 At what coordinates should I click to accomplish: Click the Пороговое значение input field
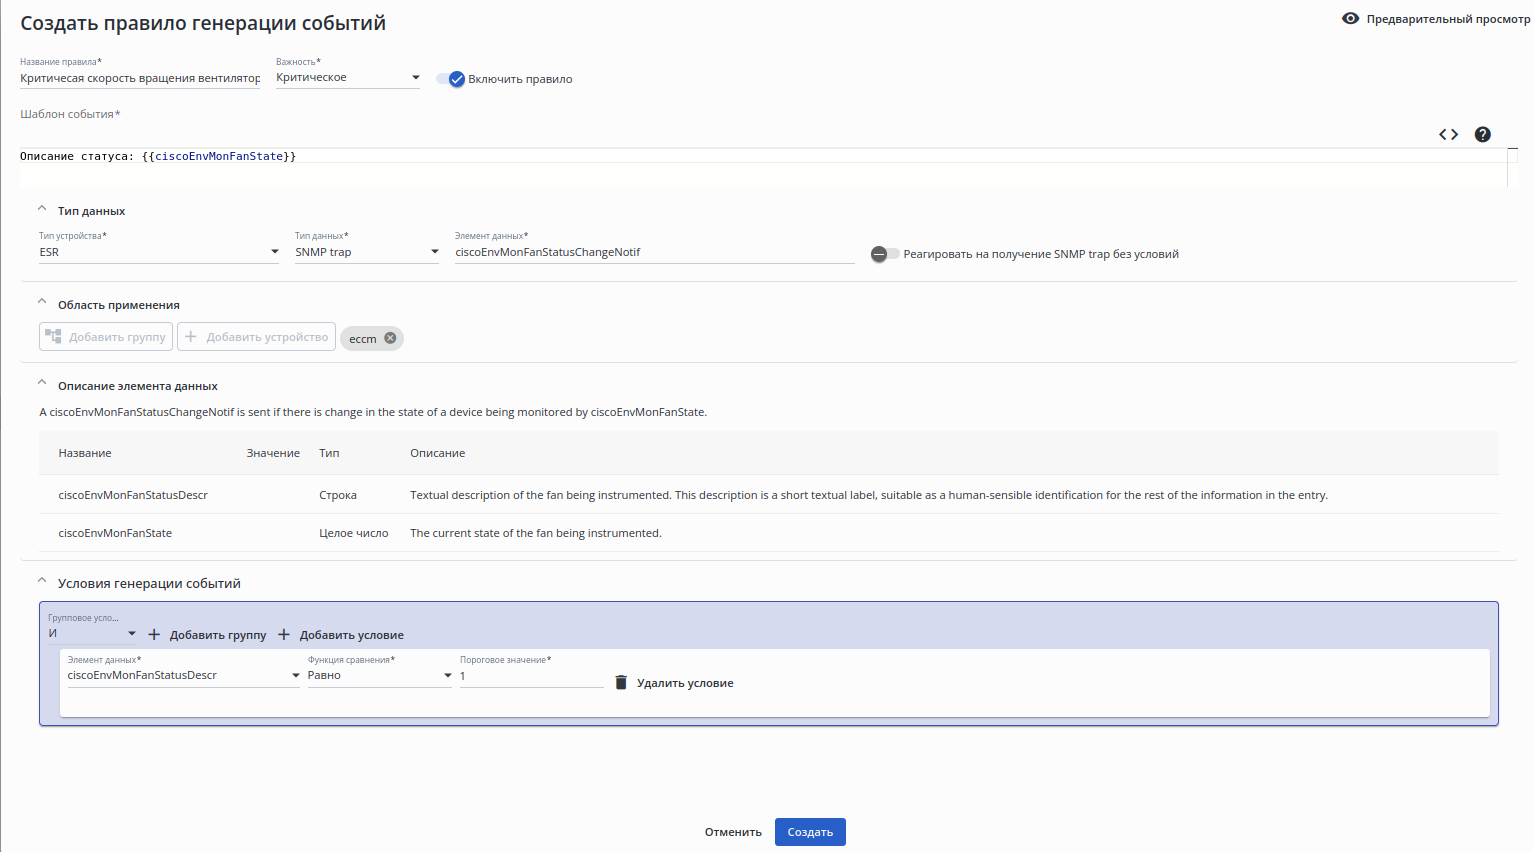[x=531, y=676]
